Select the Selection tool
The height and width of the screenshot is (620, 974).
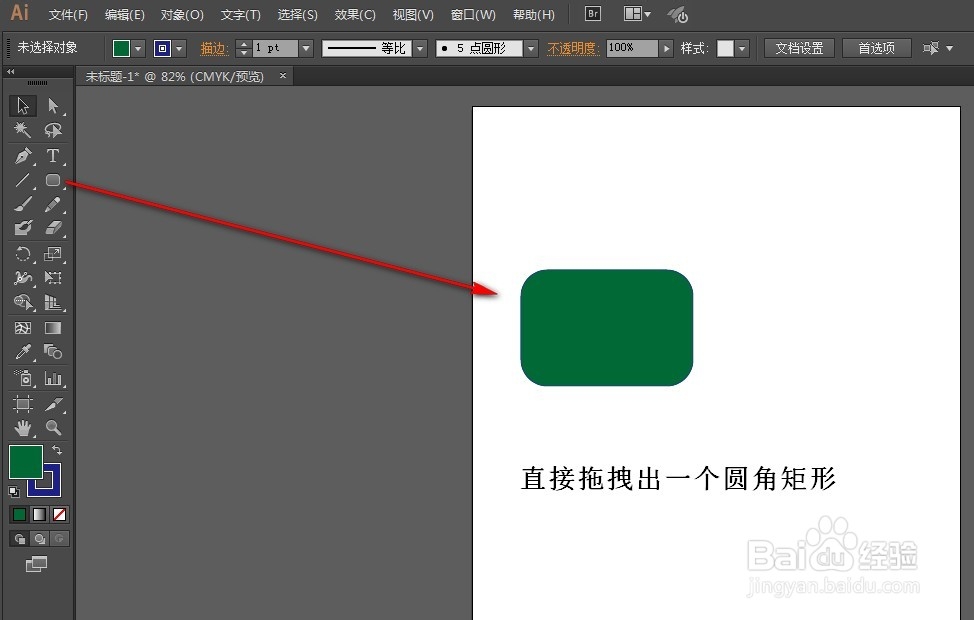tap(22, 105)
